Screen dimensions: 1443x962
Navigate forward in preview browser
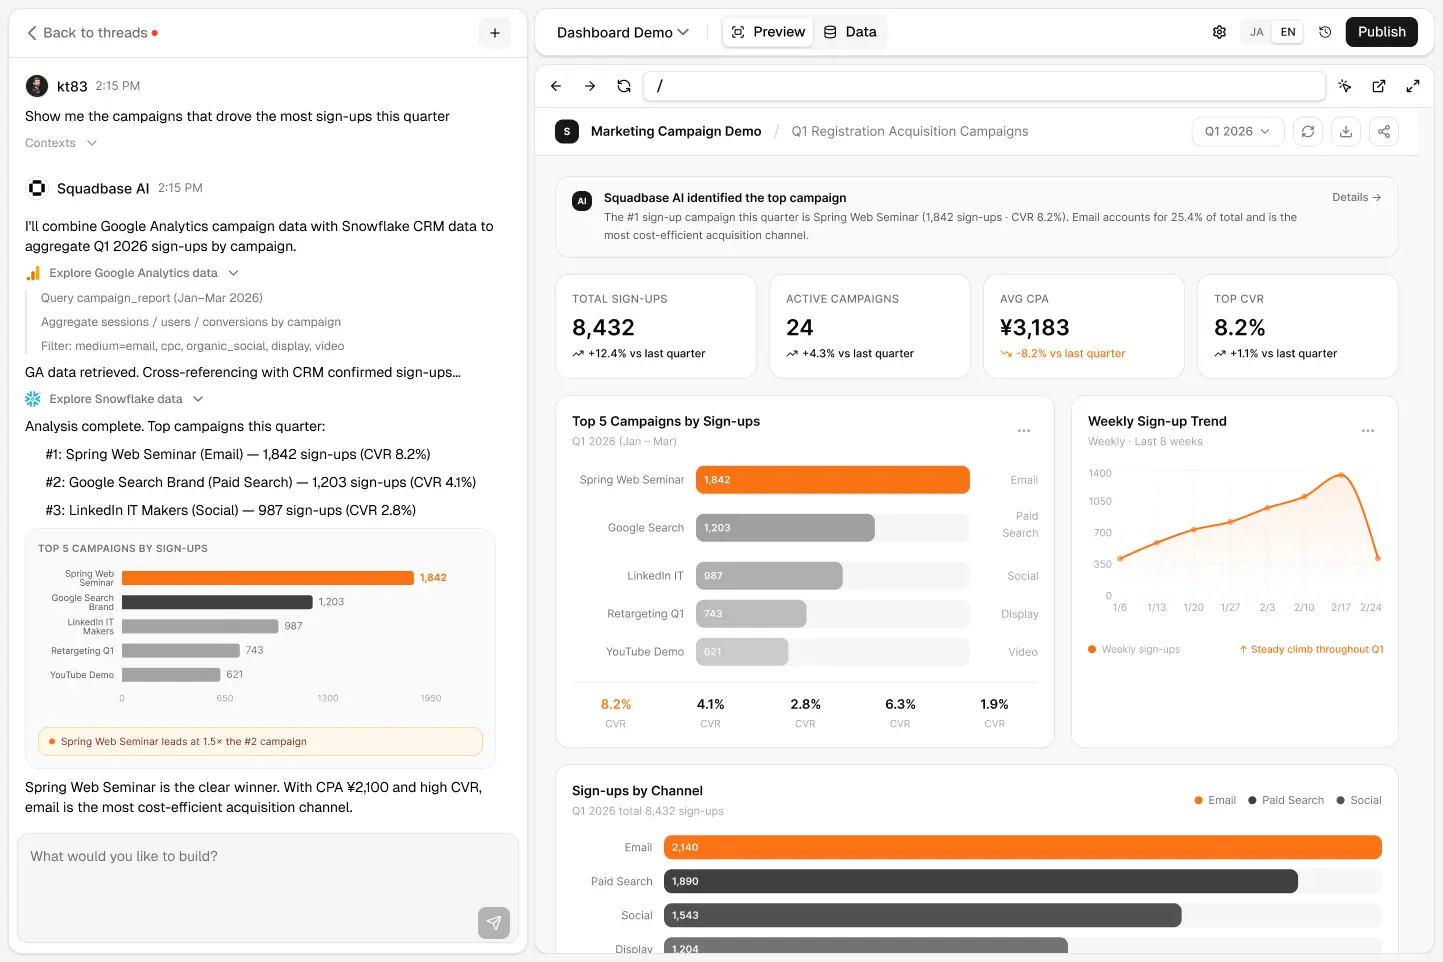pos(590,86)
